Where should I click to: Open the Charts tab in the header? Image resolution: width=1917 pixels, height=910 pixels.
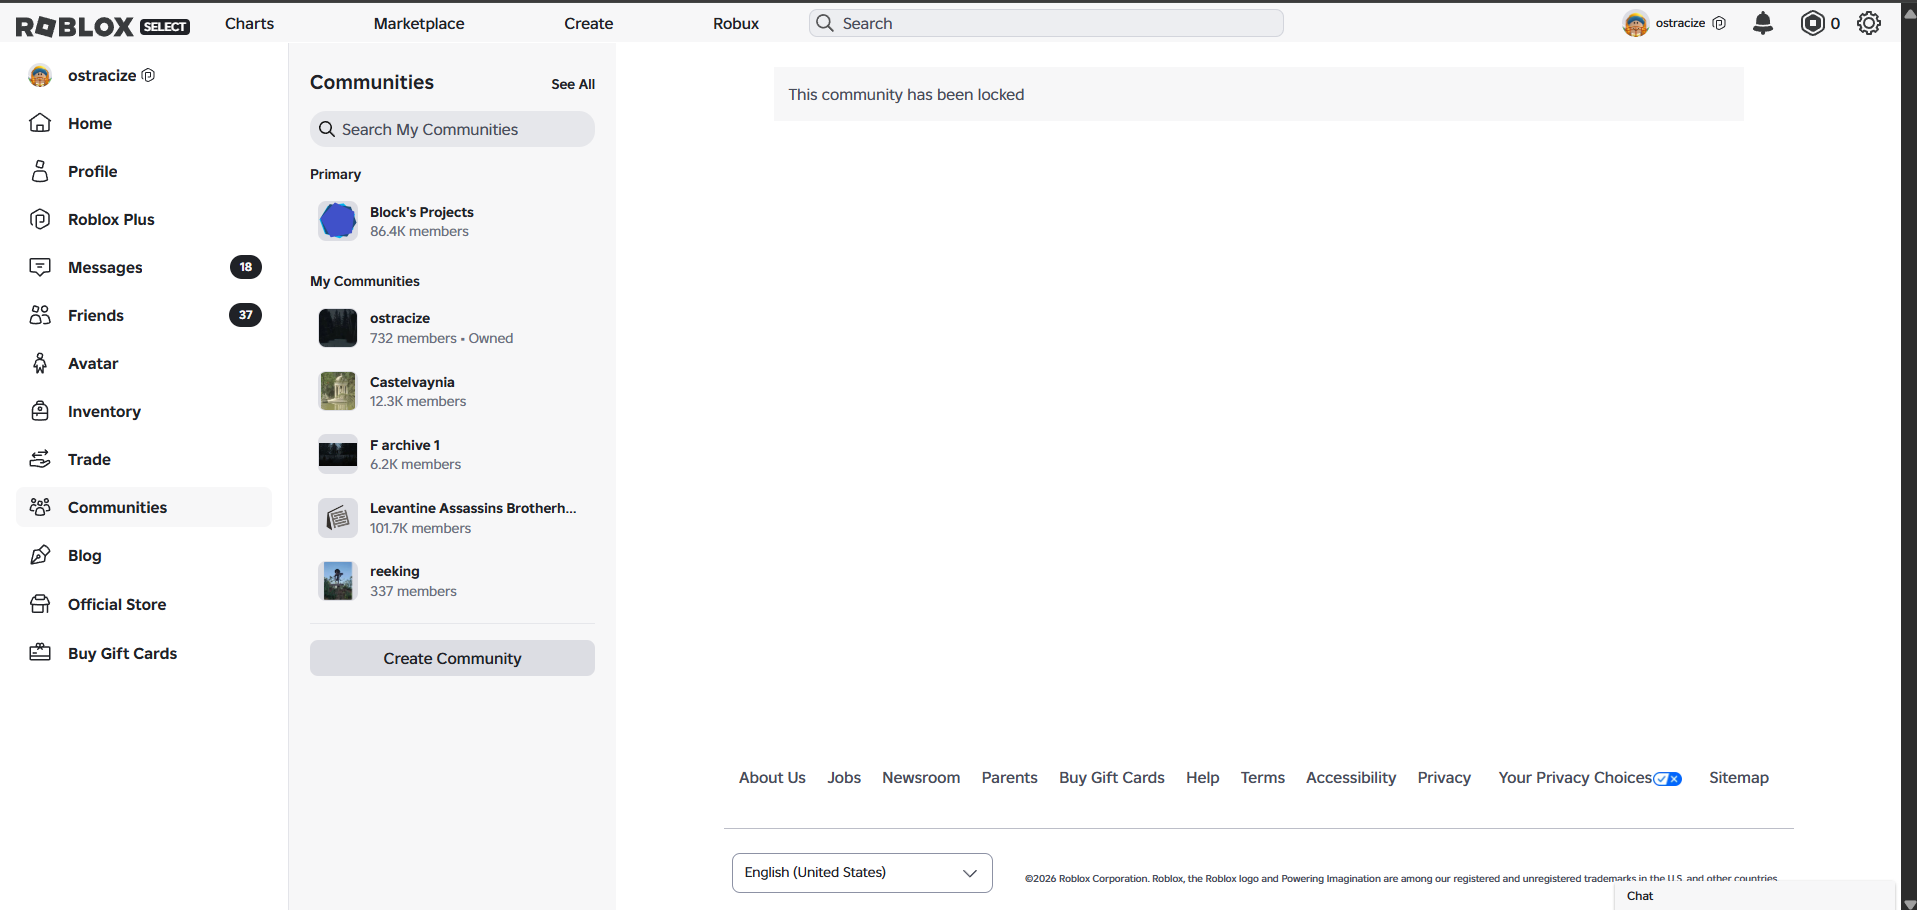249,23
